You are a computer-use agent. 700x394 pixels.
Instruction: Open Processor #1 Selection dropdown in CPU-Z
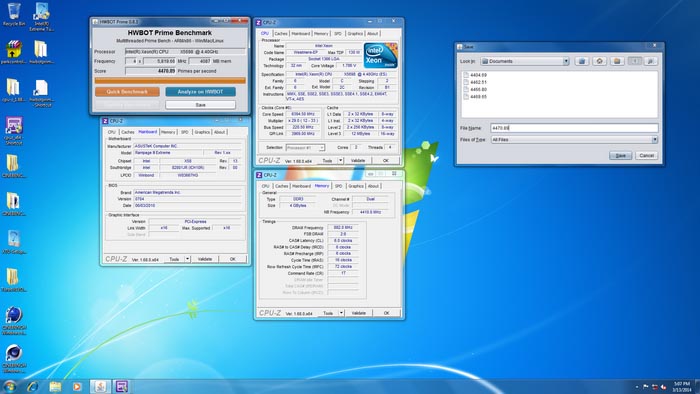[305, 148]
